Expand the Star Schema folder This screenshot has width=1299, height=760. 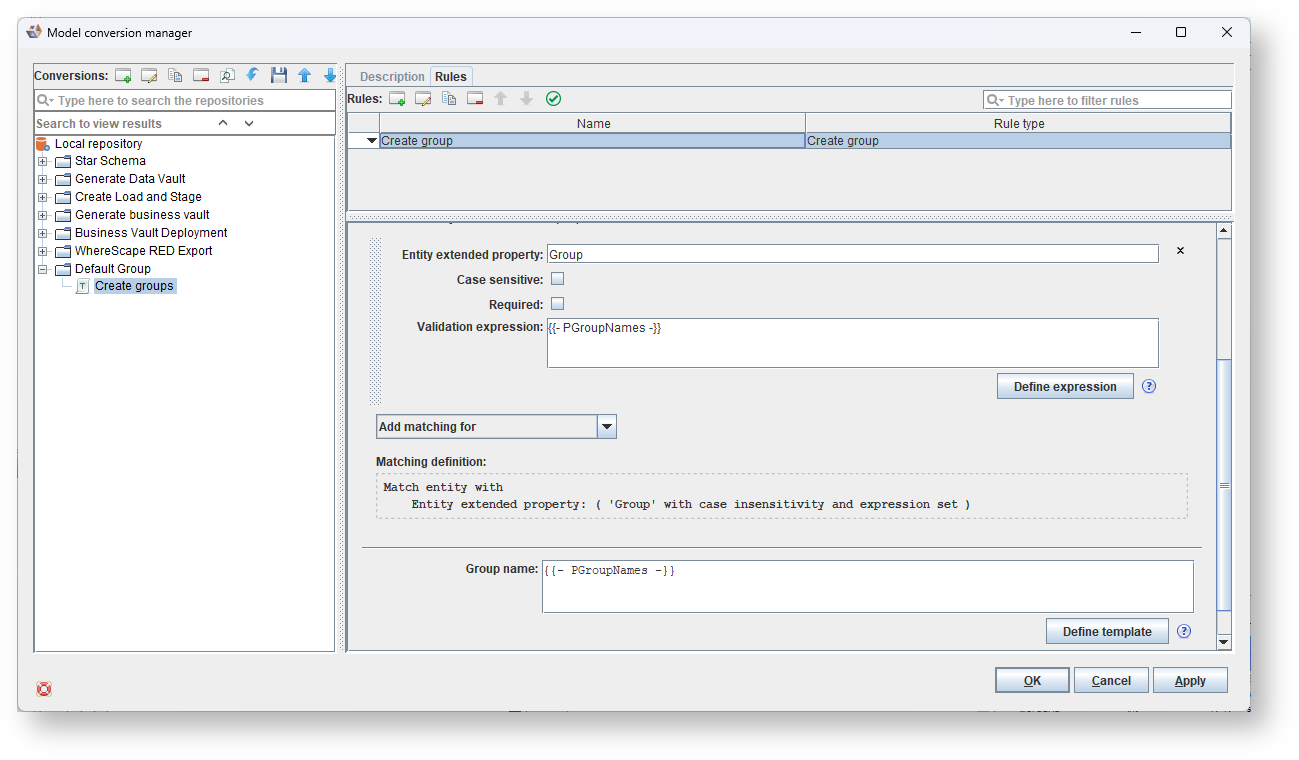click(43, 161)
